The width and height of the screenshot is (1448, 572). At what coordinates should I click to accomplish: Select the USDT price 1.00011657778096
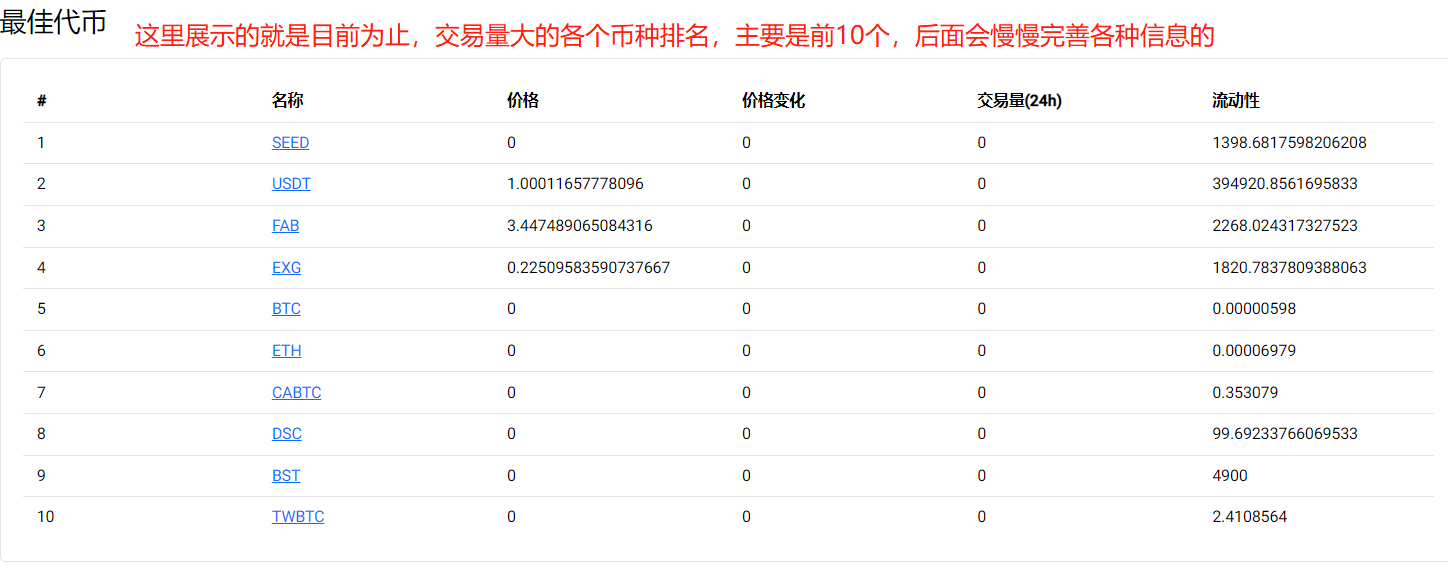click(x=575, y=184)
